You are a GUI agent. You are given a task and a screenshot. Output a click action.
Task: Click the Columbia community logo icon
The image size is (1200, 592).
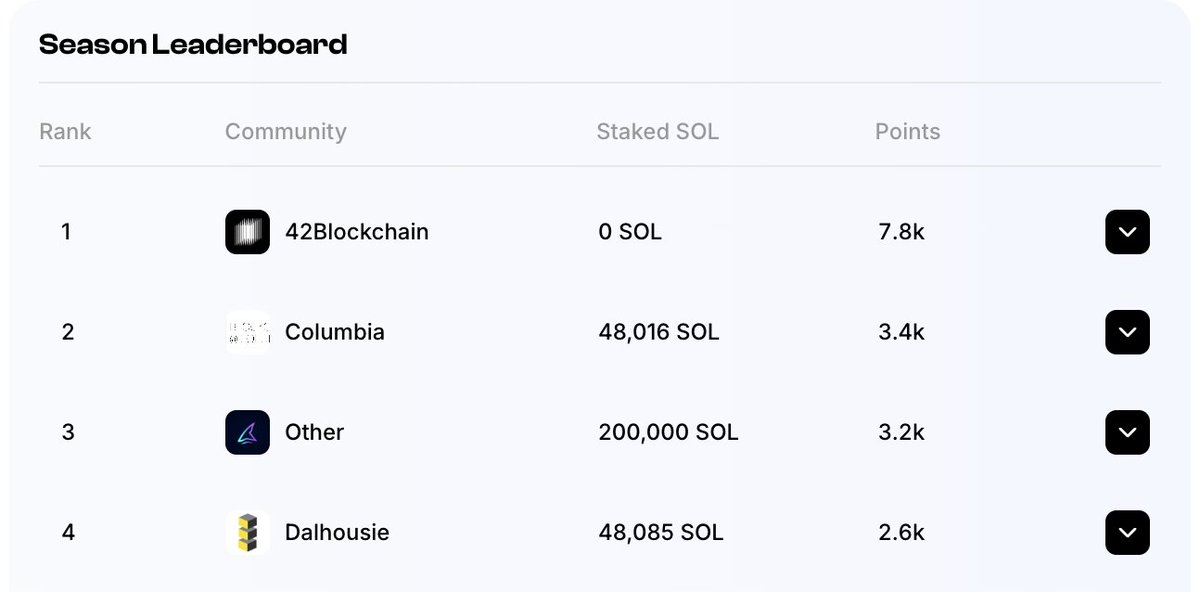point(247,332)
